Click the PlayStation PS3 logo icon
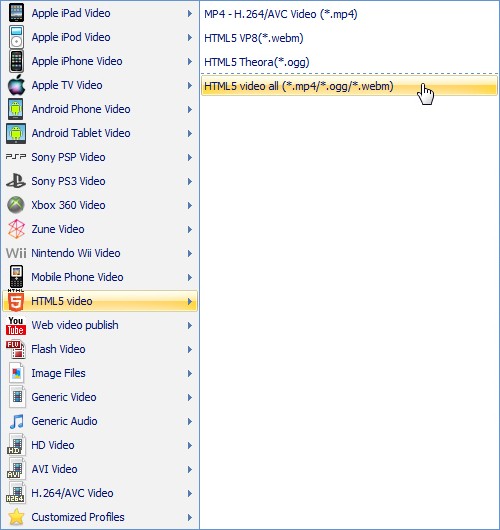 coord(16,181)
